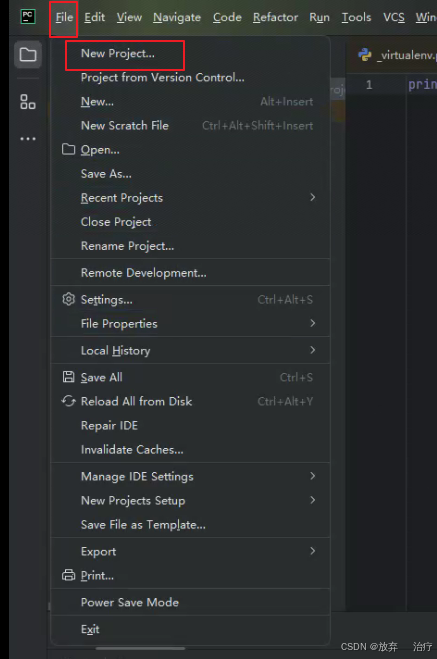The image size is (437, 659).
Task: Expand the File Properties submenu arrow
Action: coord(312,323)
